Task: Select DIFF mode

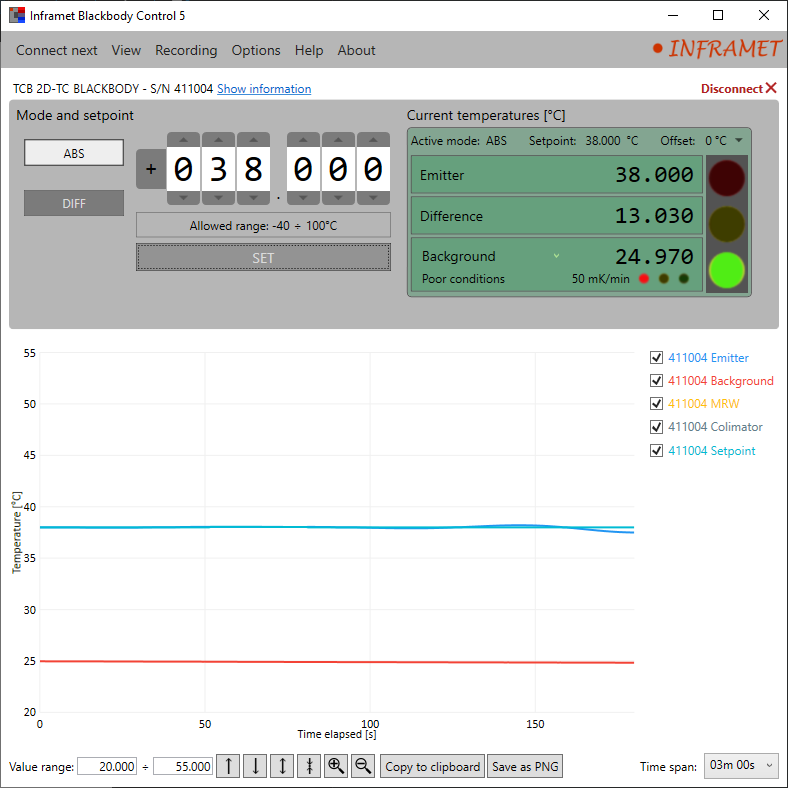Action: 74,203
